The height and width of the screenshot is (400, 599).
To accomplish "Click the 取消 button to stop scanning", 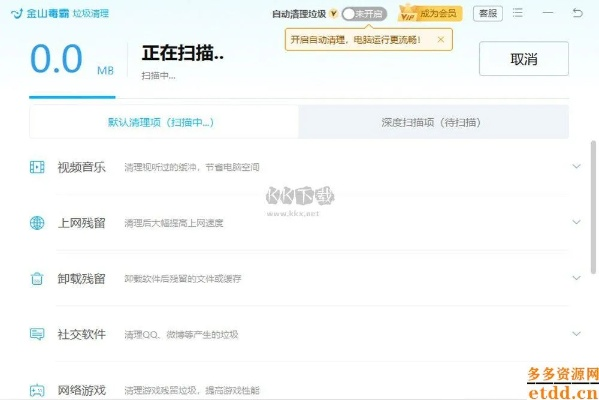I will [524, 59].
